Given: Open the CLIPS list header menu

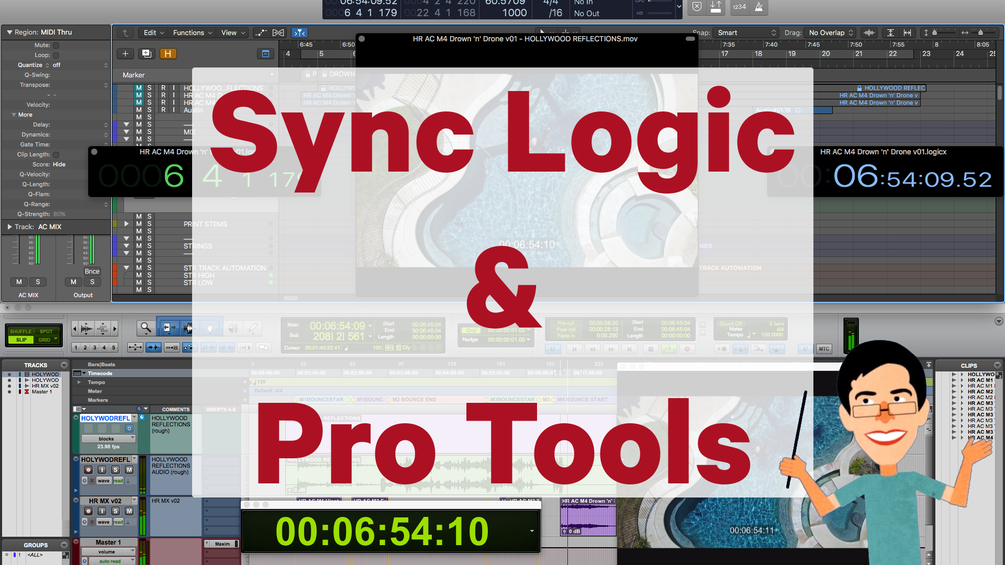Looking at the screenshot, I should [997, 365].
